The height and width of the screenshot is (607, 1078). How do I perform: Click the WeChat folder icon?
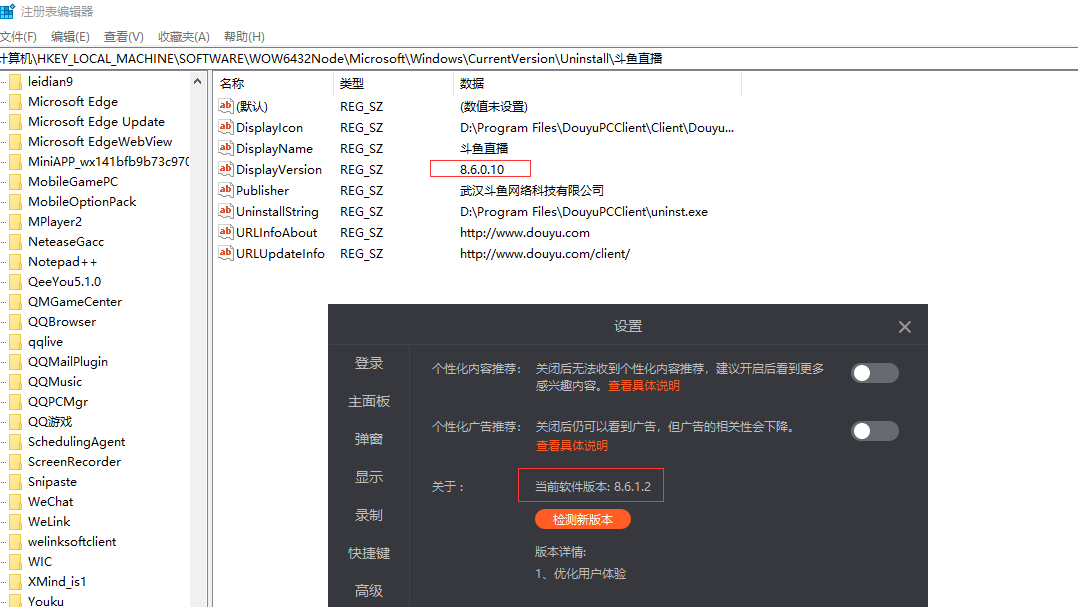coord(15,502)
